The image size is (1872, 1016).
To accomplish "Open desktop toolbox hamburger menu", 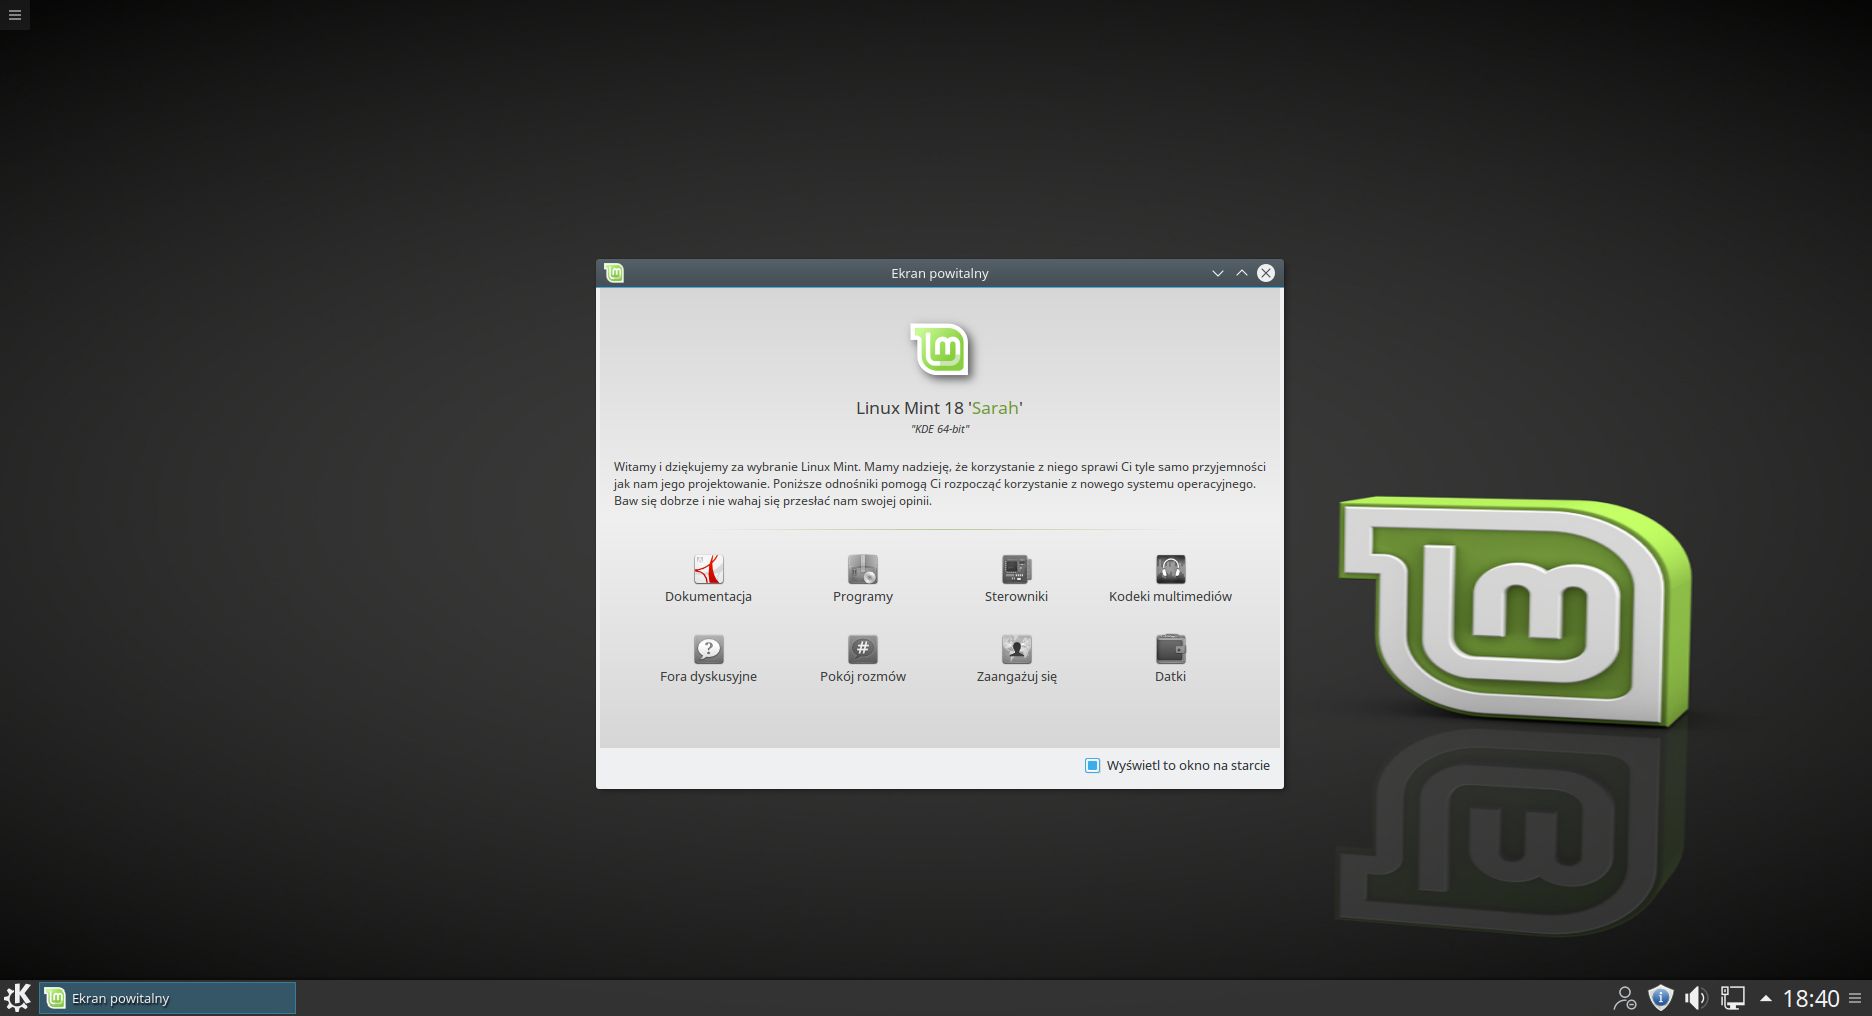I will [14, 15].
